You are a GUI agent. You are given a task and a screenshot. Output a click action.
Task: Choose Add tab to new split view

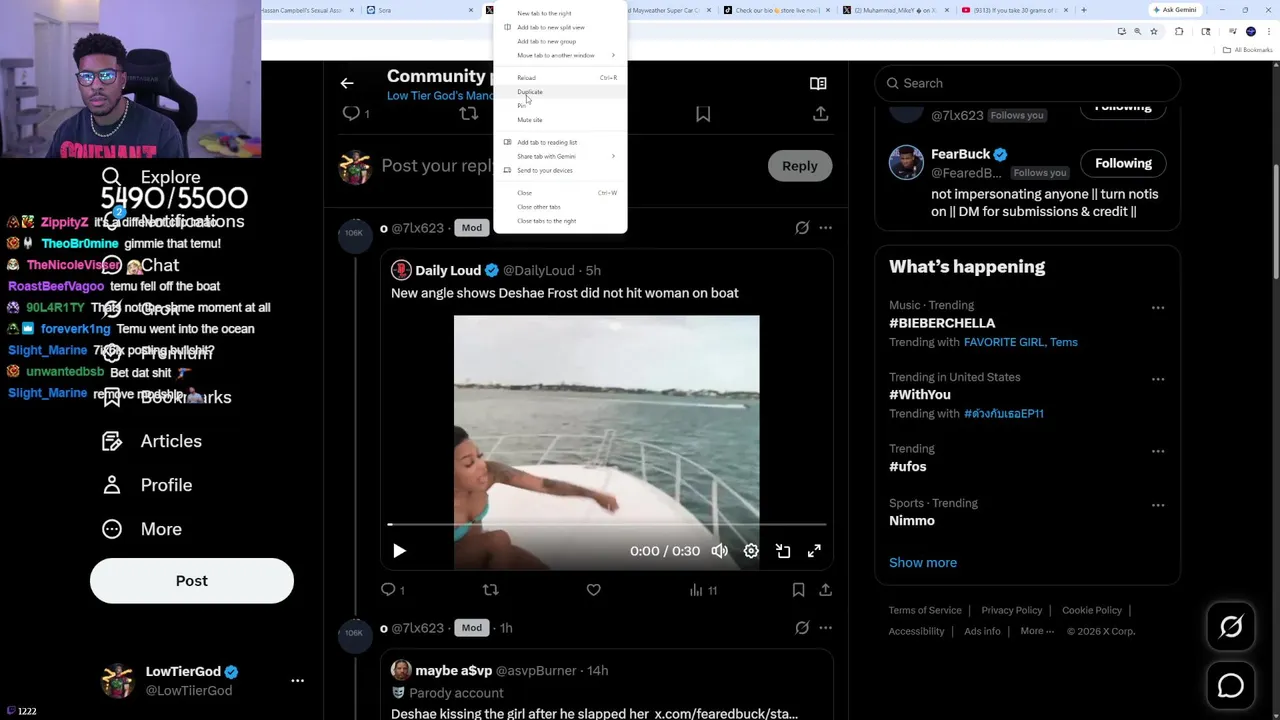(x=560, y=27)
